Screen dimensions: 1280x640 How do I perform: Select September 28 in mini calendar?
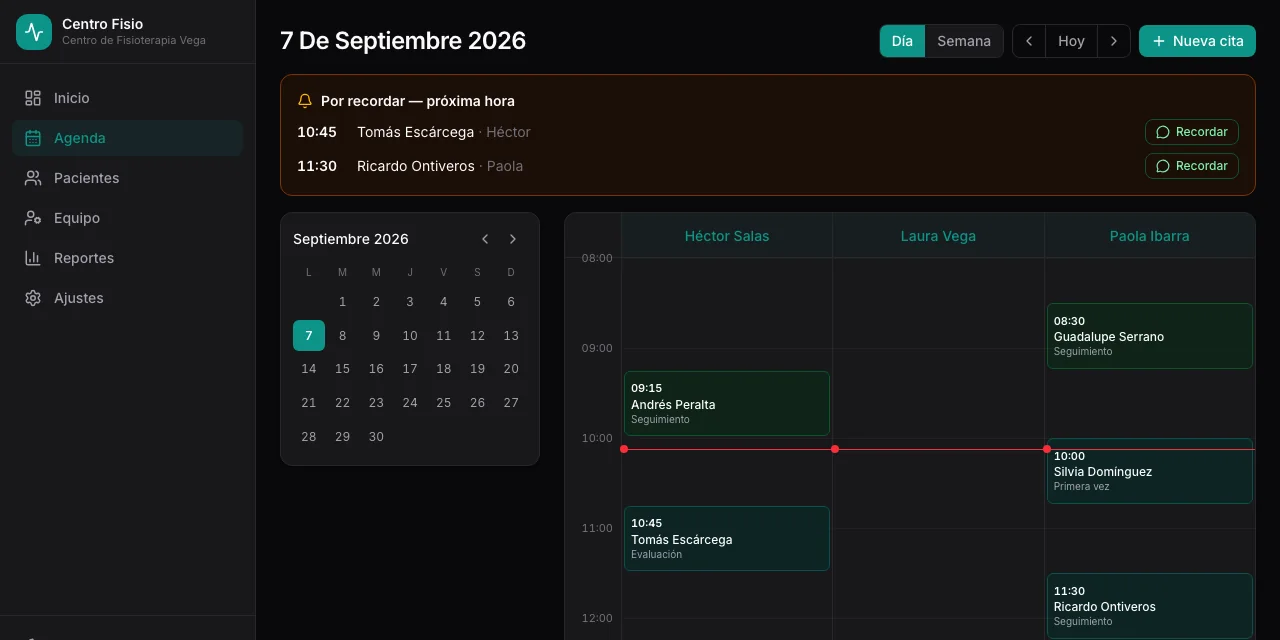point(309,436)
